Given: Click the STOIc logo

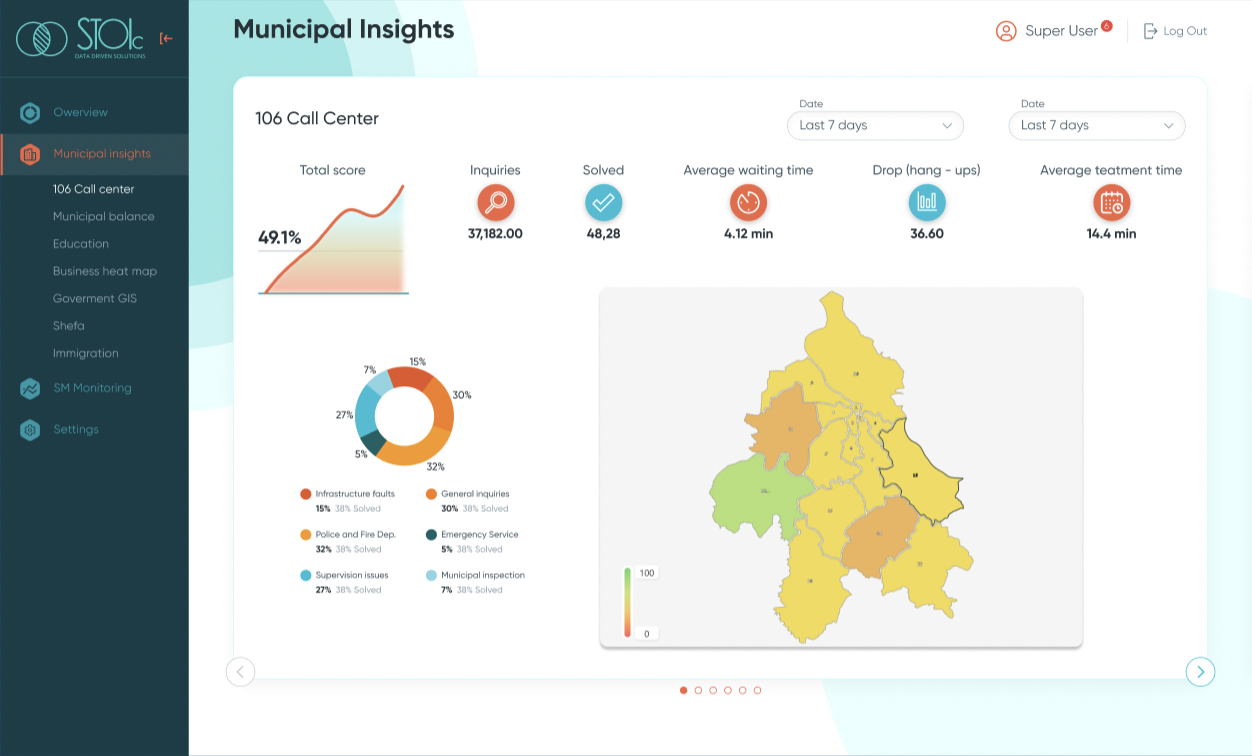Looking at the screenshot, I should click(81, 39).
